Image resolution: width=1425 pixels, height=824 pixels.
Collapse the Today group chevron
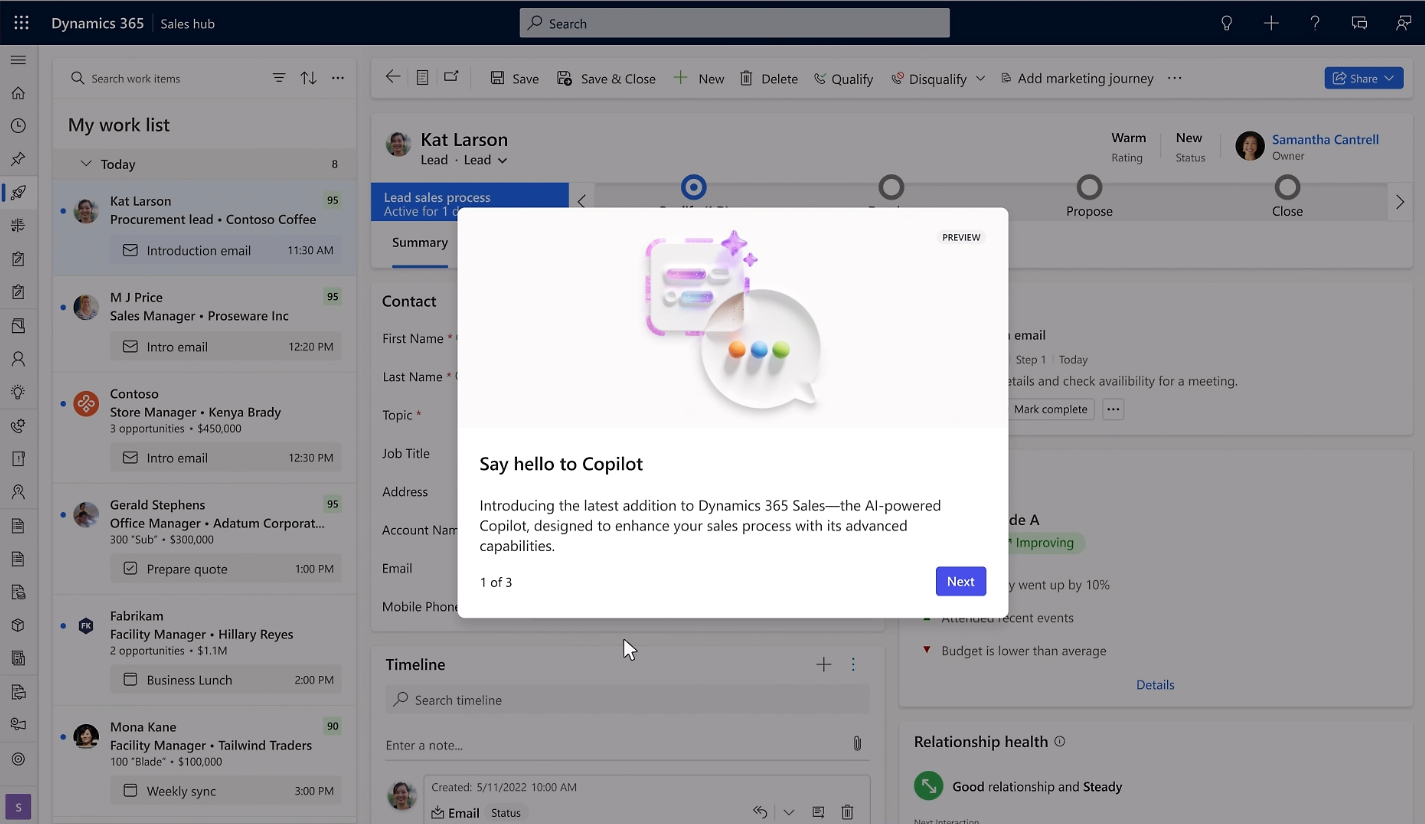click(86, 163)
